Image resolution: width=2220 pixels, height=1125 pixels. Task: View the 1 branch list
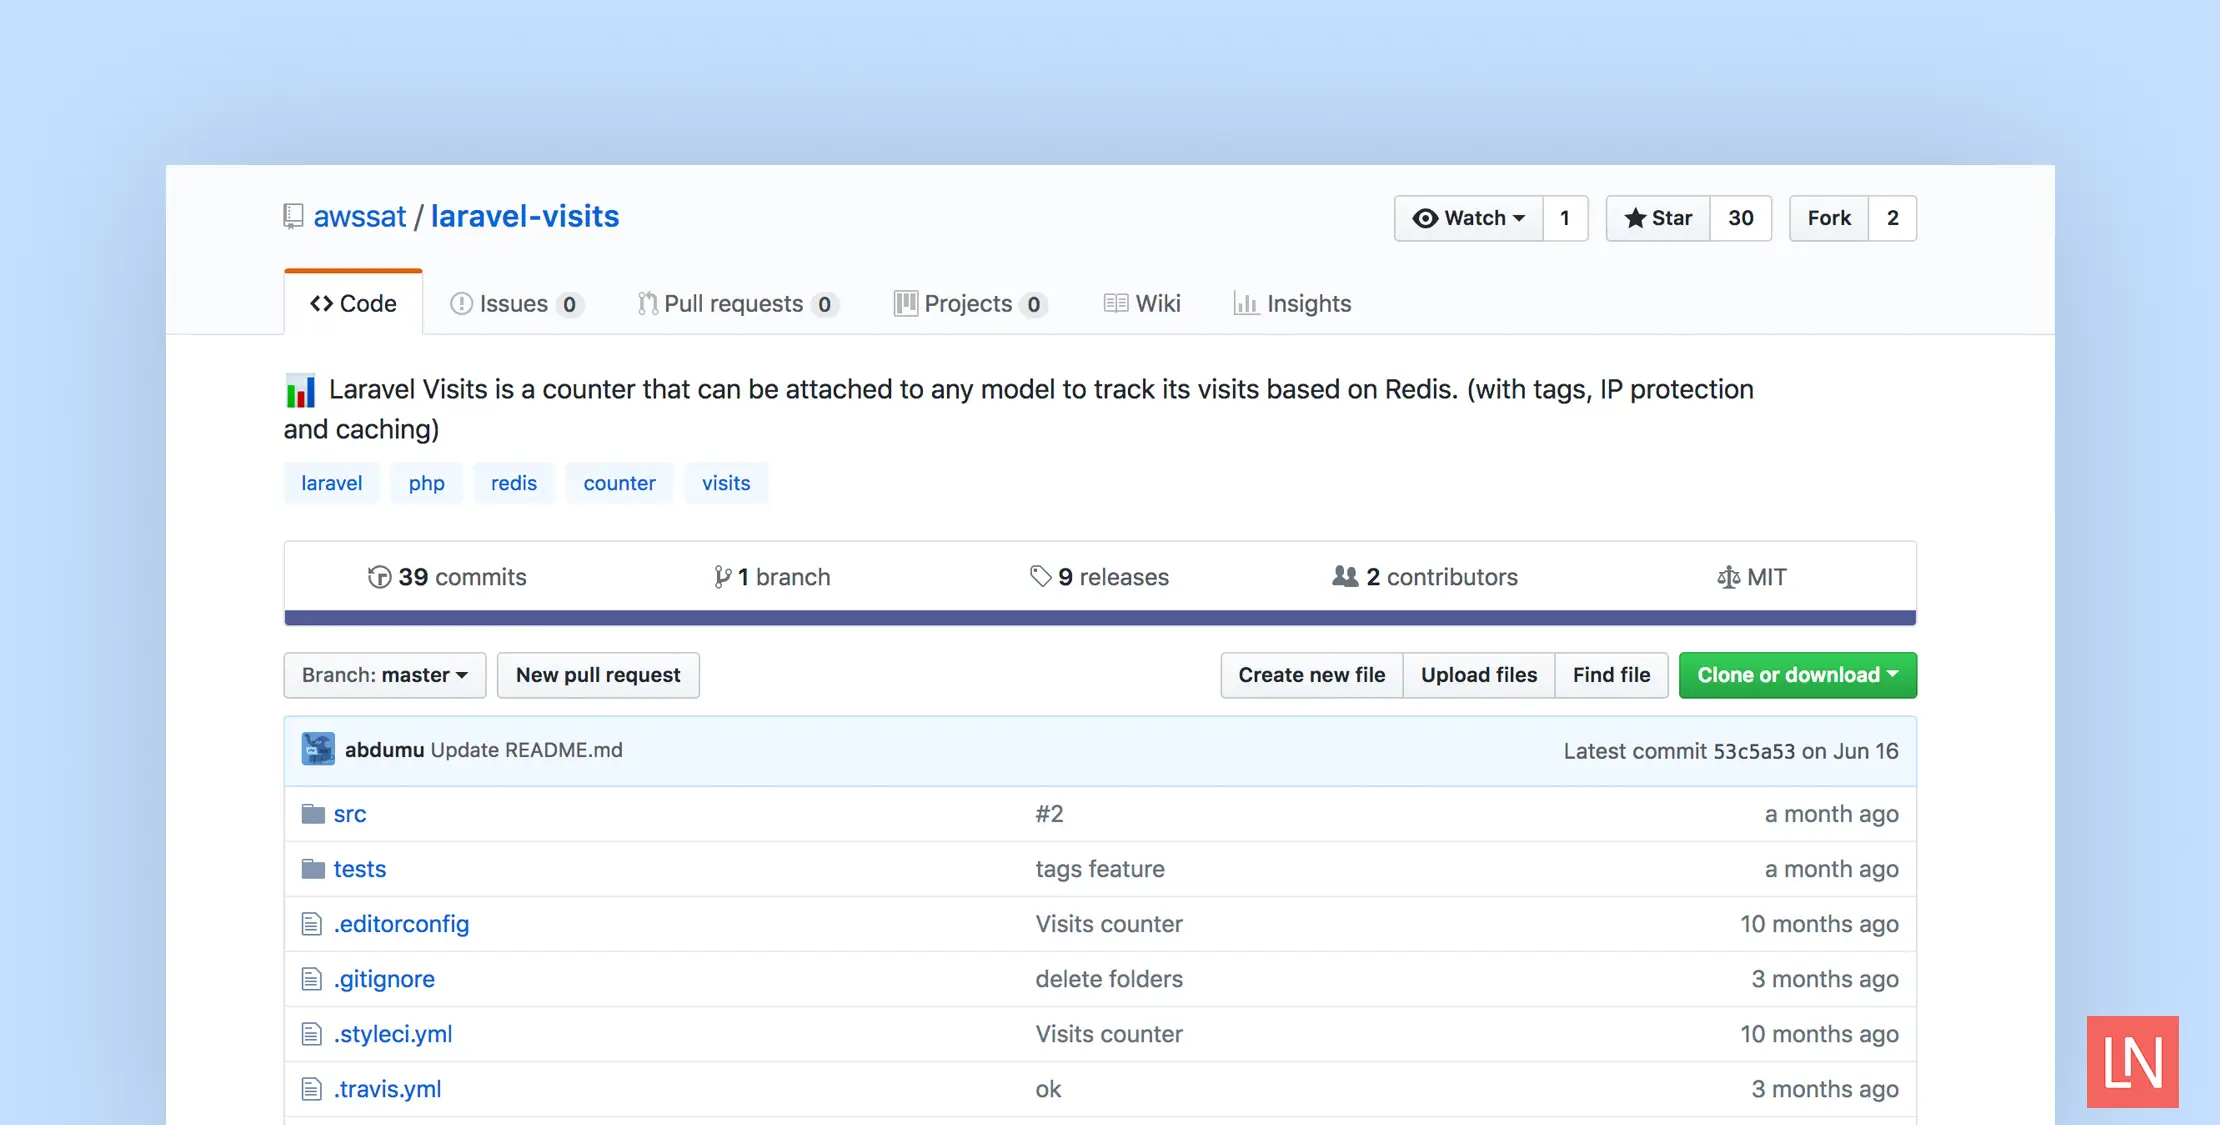771,577
